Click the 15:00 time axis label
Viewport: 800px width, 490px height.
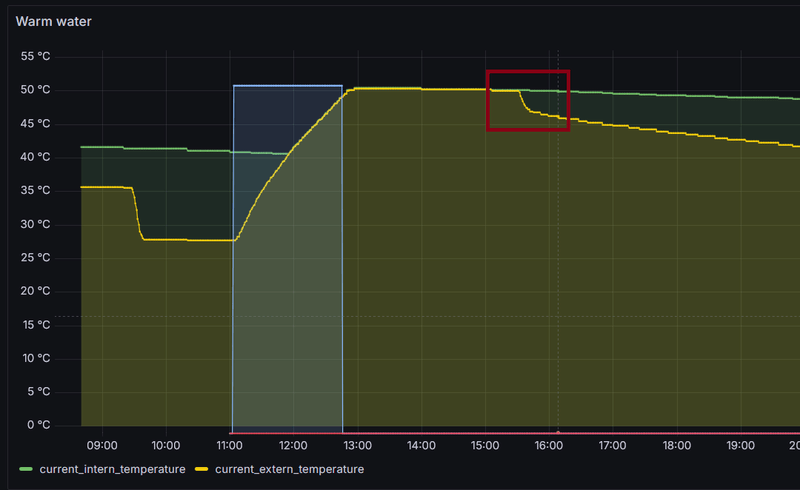485,446
